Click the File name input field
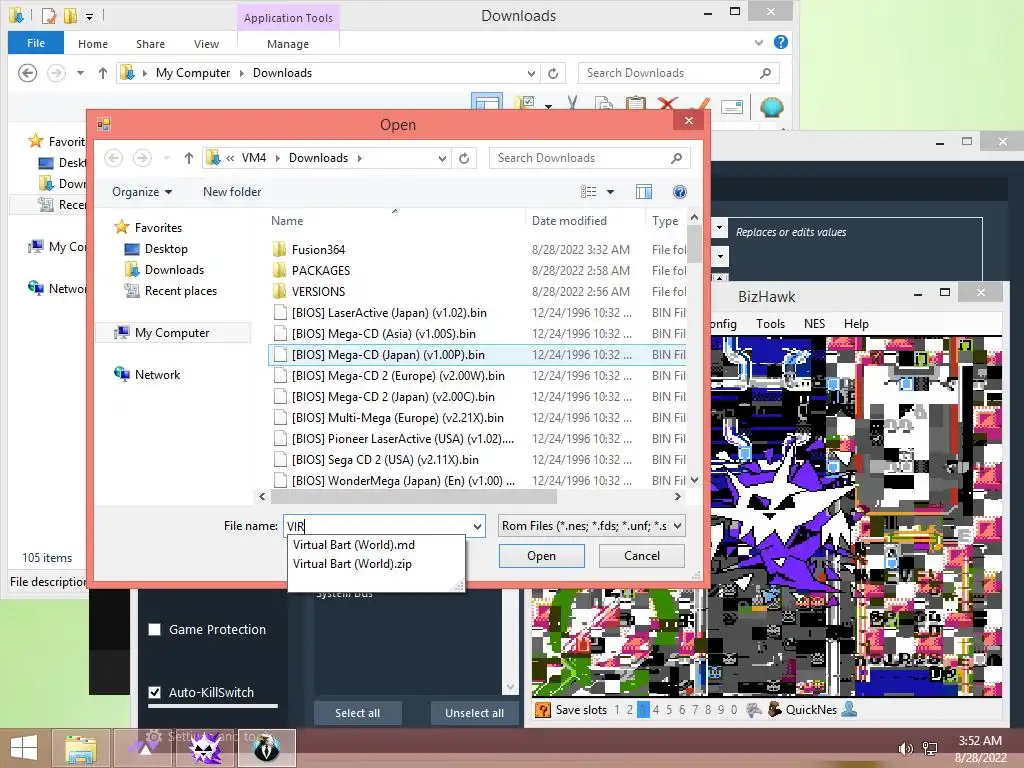Screen dimensions: 1024x768 tap(377, 526)
